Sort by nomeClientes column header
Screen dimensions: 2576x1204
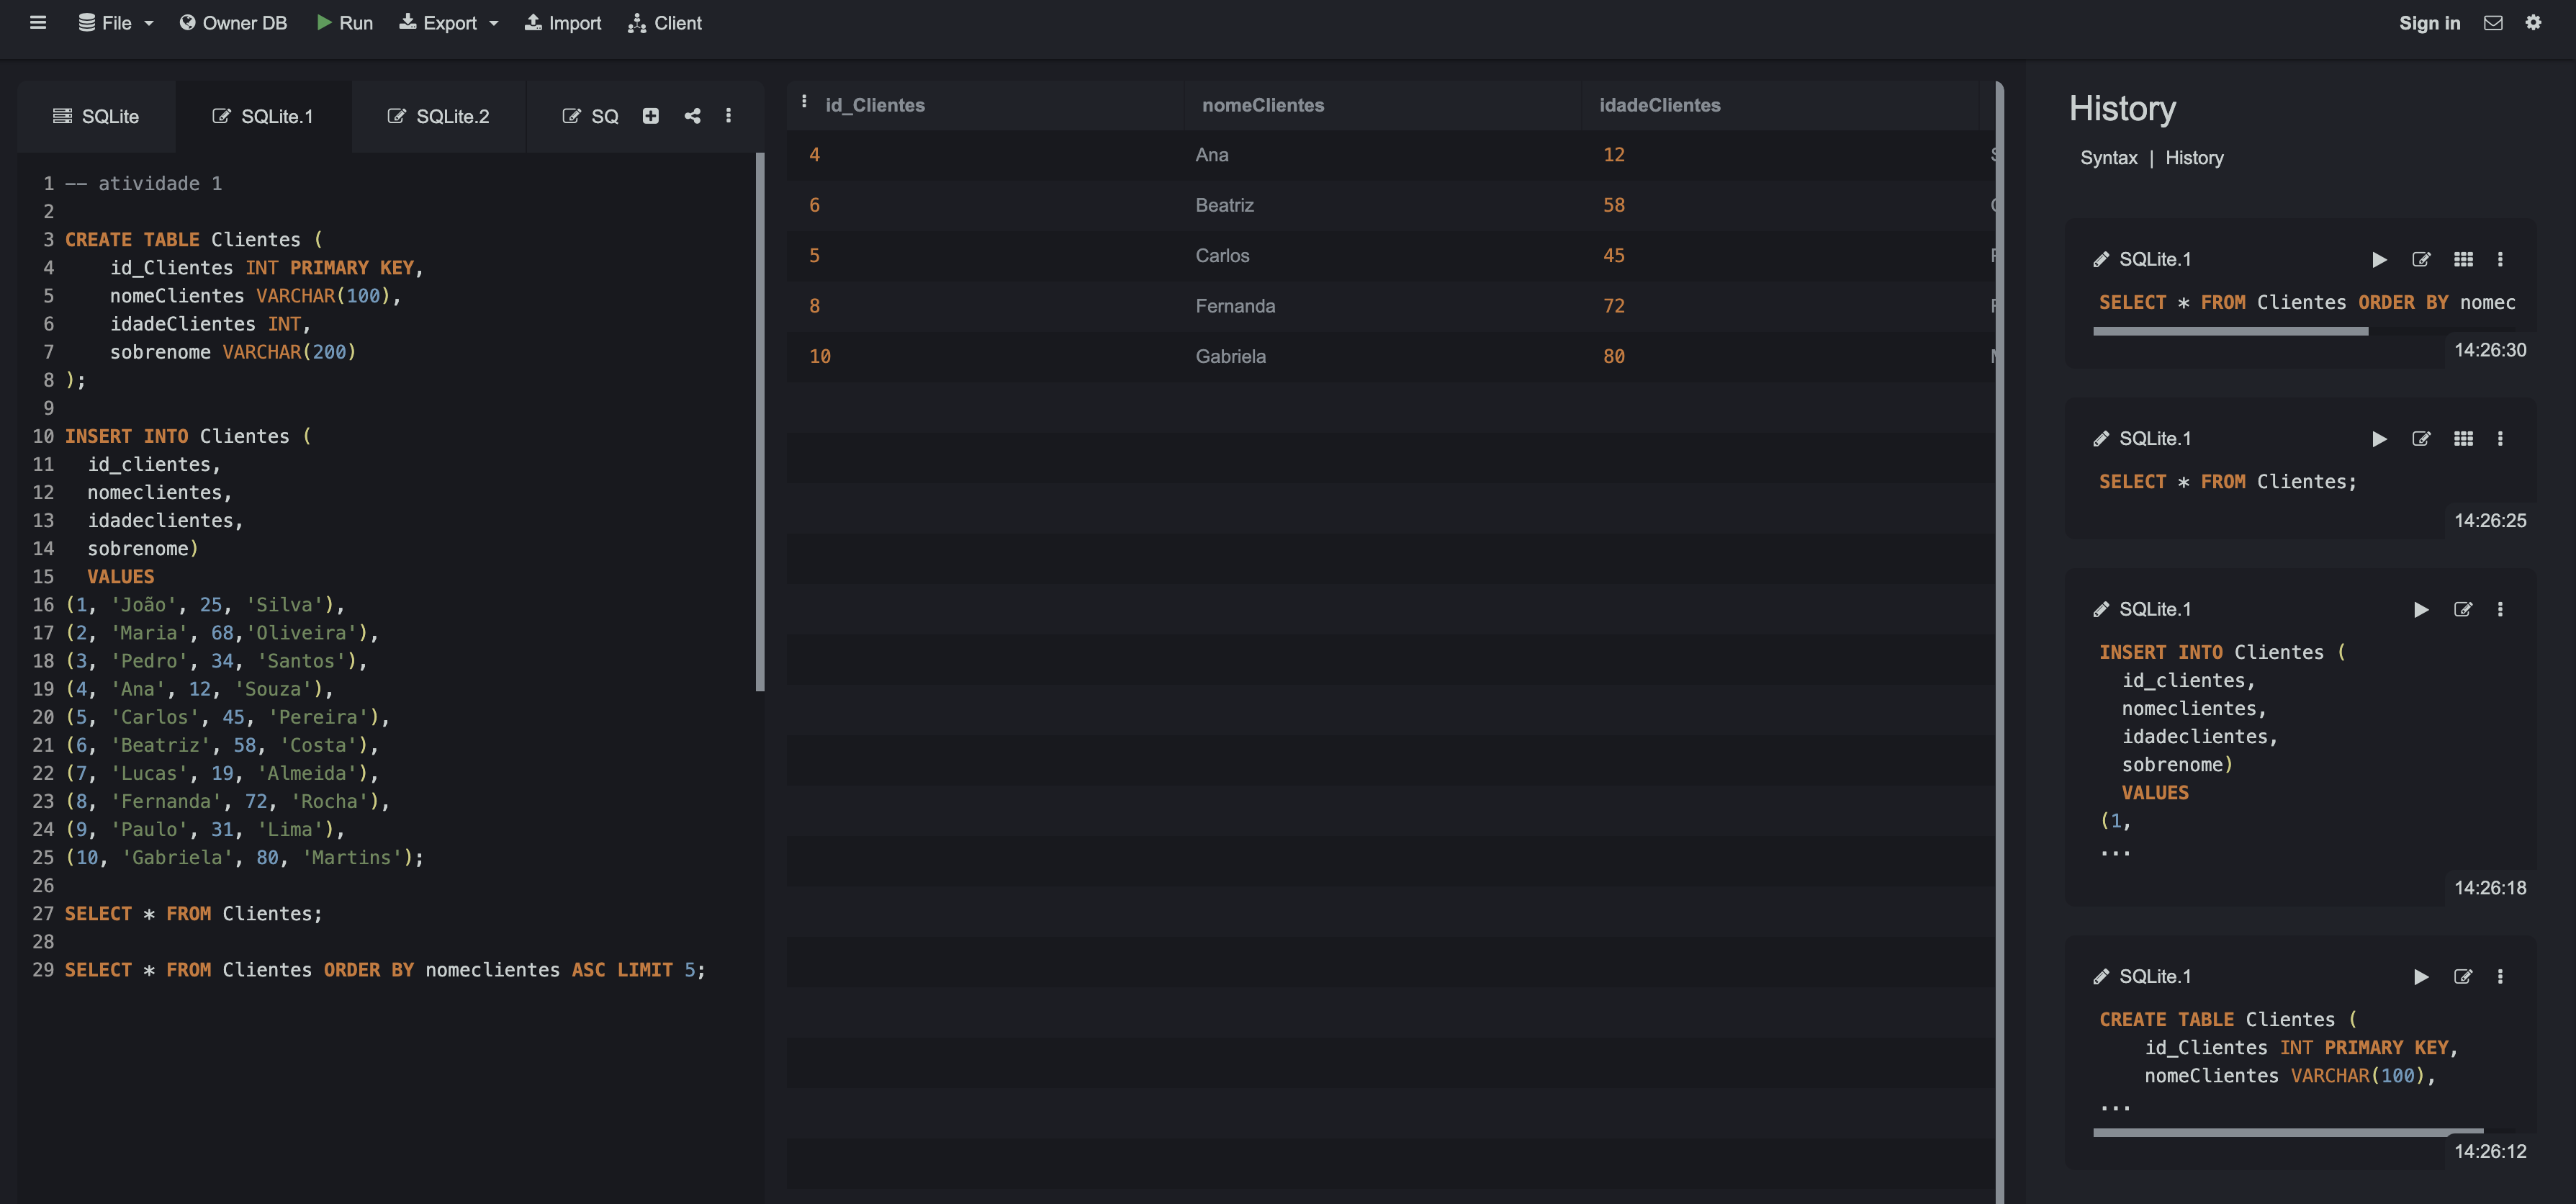[x=1263, y=105]
